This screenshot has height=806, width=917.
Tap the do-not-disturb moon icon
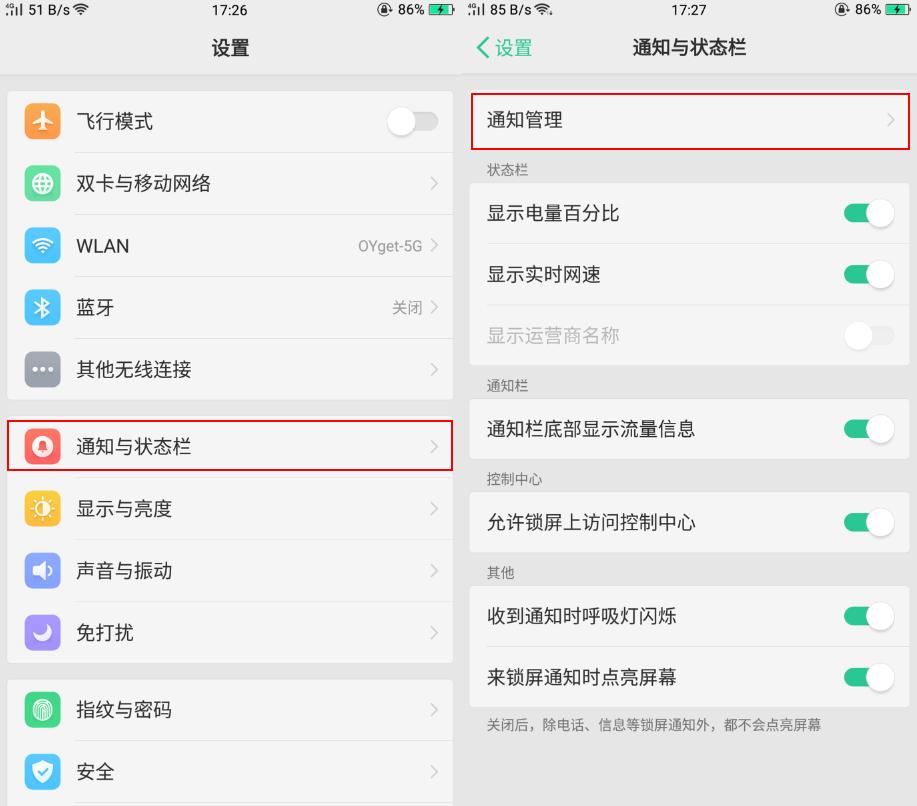[x=42, y=633]
